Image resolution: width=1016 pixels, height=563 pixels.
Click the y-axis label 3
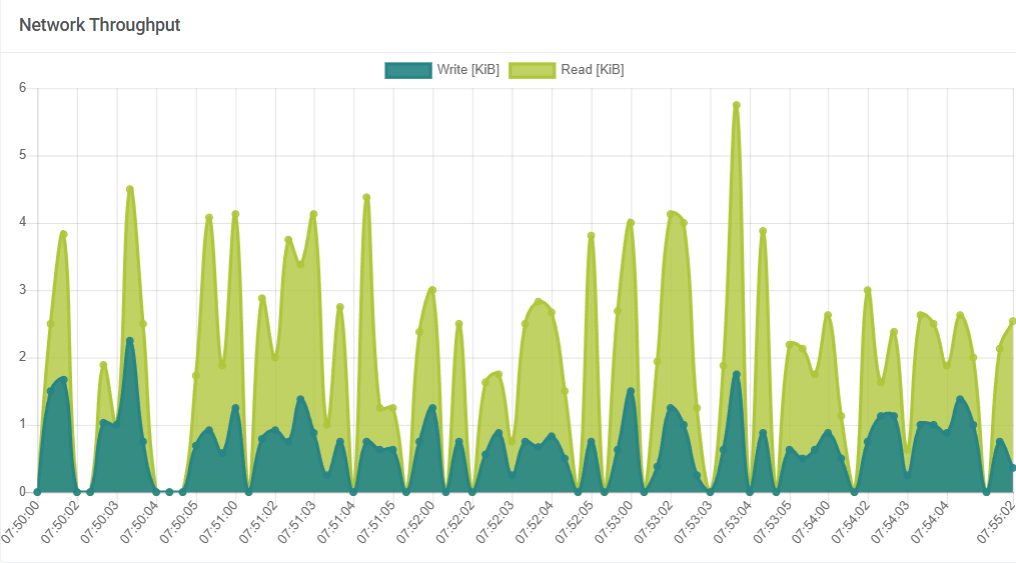[22, 290]
